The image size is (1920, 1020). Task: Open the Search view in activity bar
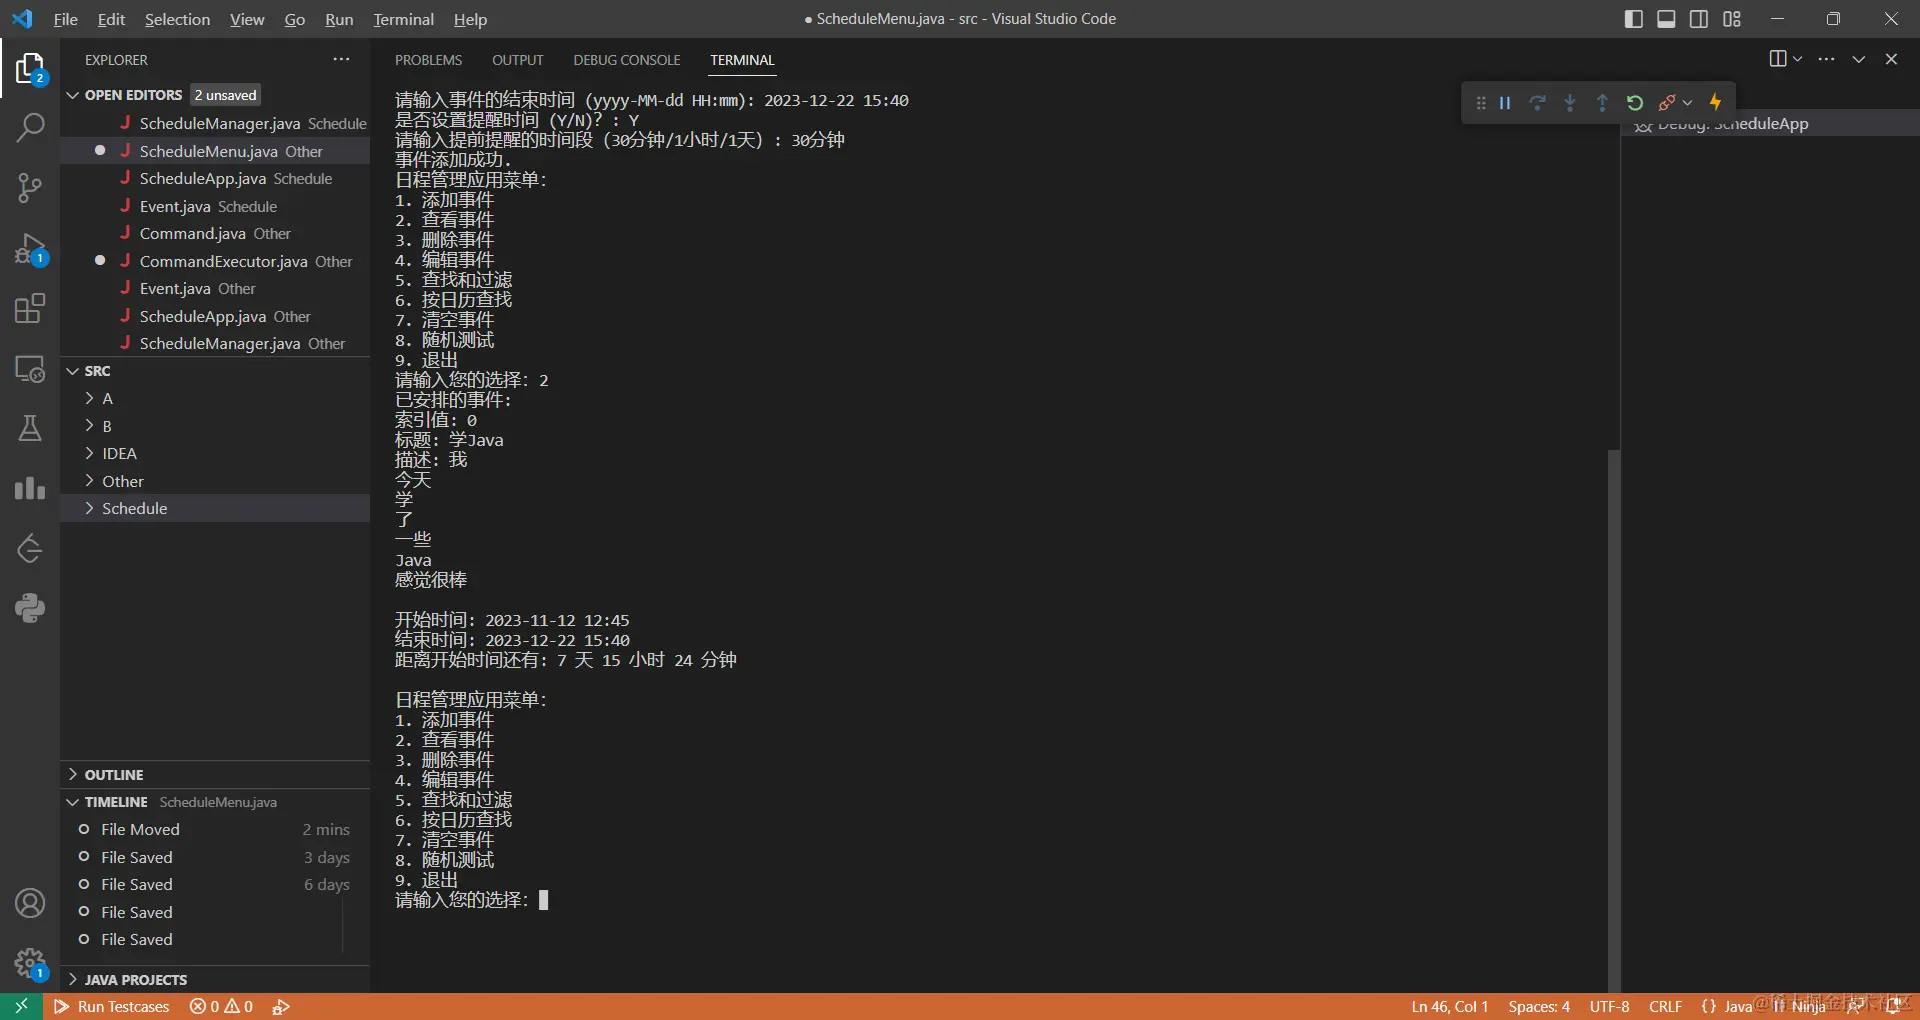30,127
